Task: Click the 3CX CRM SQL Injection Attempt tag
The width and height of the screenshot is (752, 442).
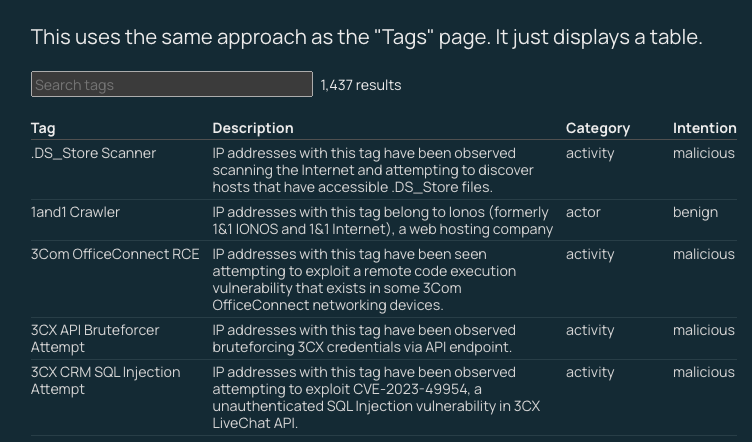Action: [105, 380]
